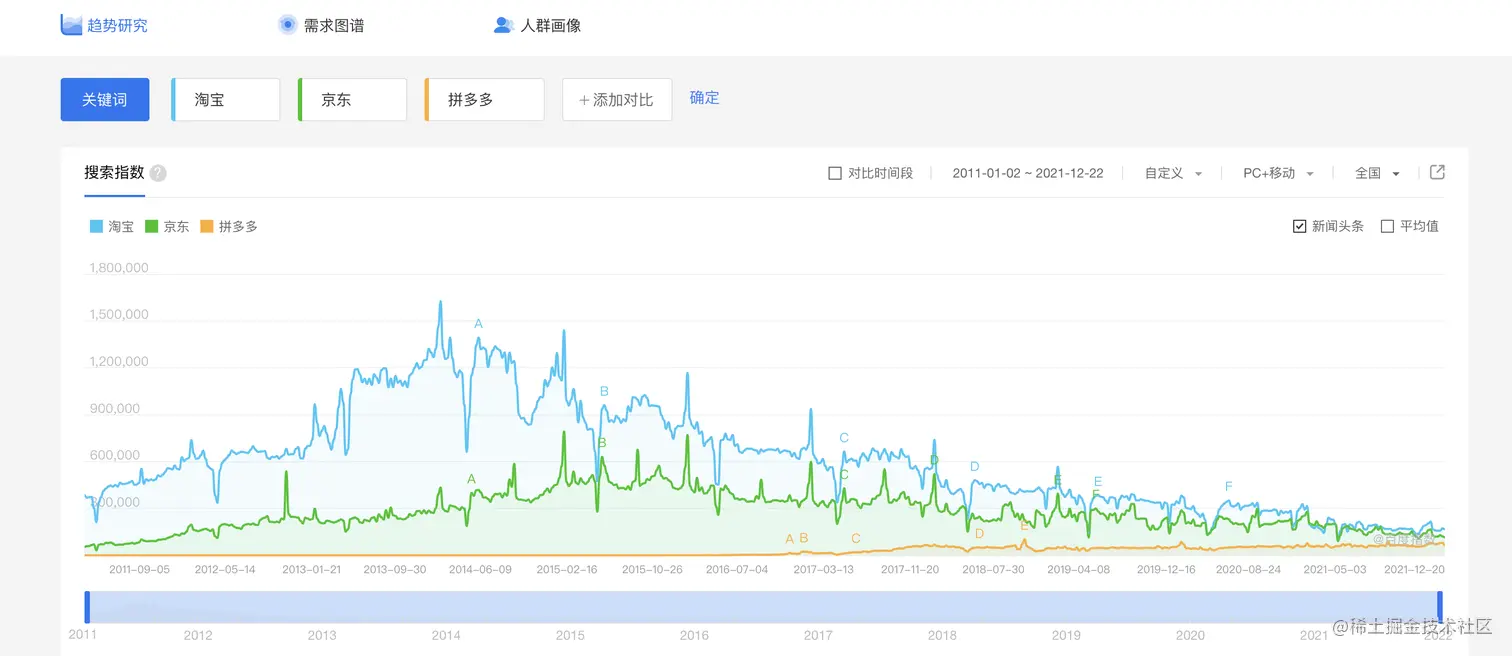
Task: Click the blue news marker A on 淘宝 line
Action: (x=478, y=324)
